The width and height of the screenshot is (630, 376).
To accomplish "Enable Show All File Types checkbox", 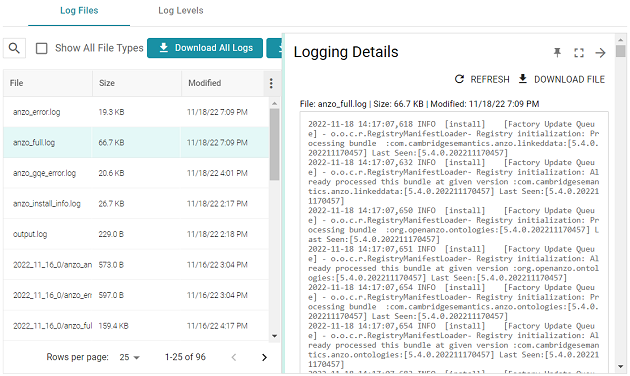I will (42, 49).
